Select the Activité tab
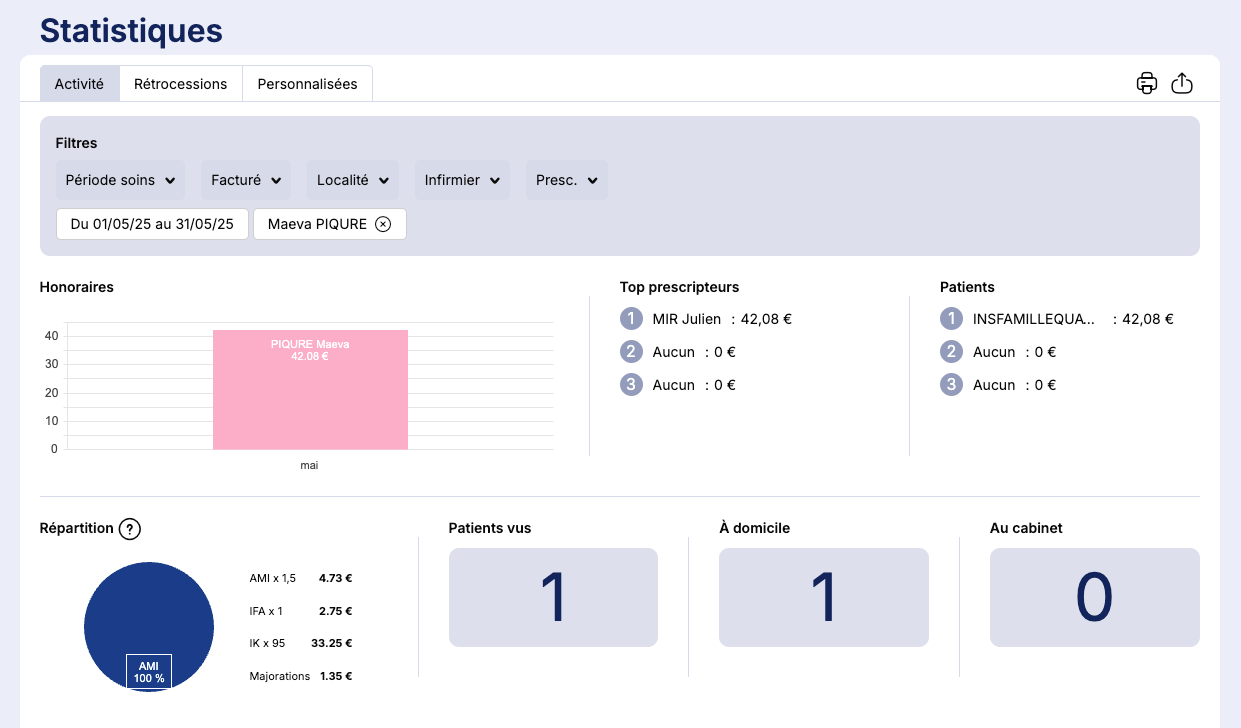 coord(79,84)
